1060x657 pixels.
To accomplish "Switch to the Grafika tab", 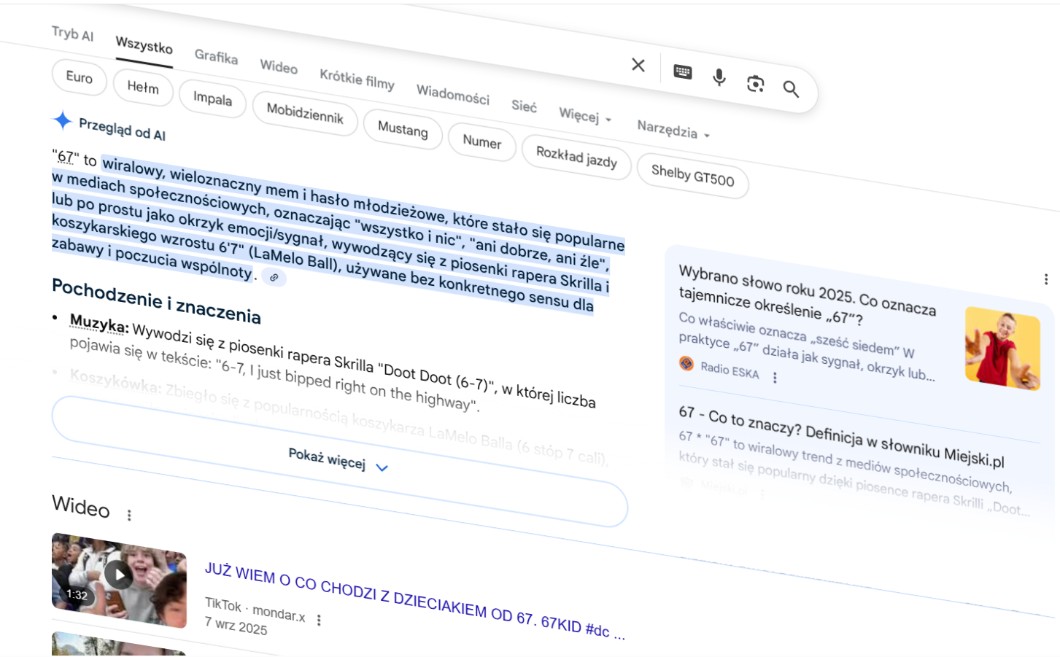I will [x=216, y=57].
